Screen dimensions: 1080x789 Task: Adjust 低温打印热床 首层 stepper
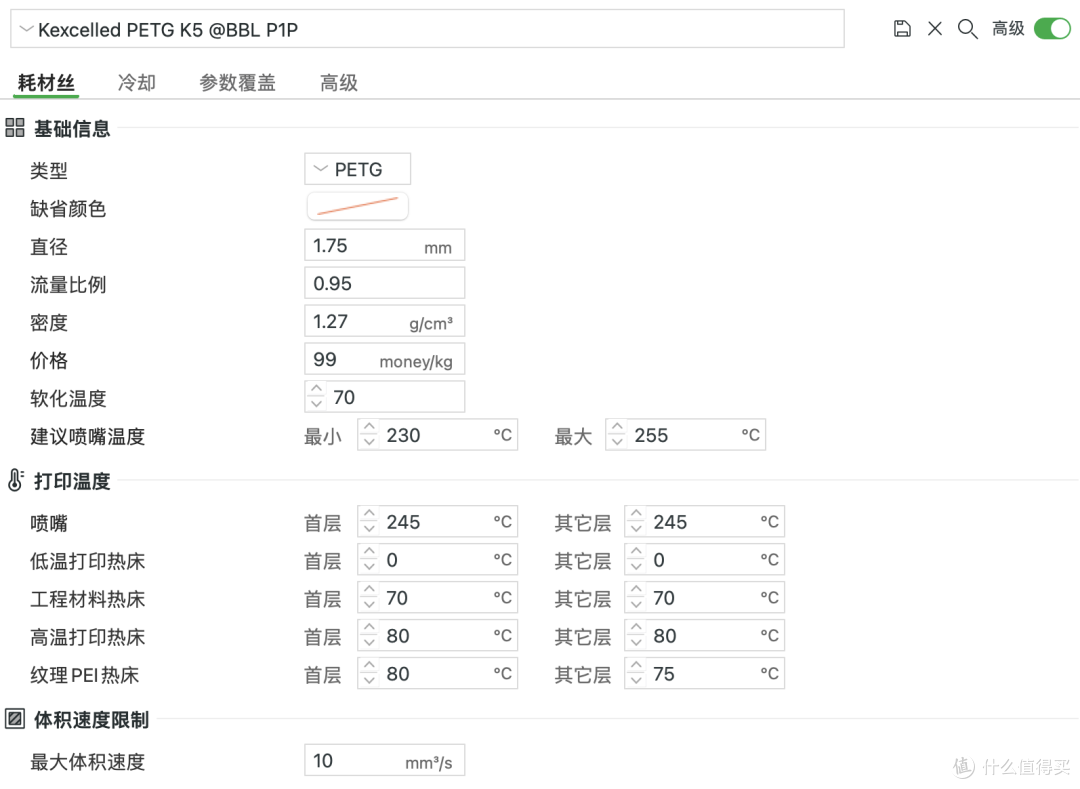click(x=369, y=559)
